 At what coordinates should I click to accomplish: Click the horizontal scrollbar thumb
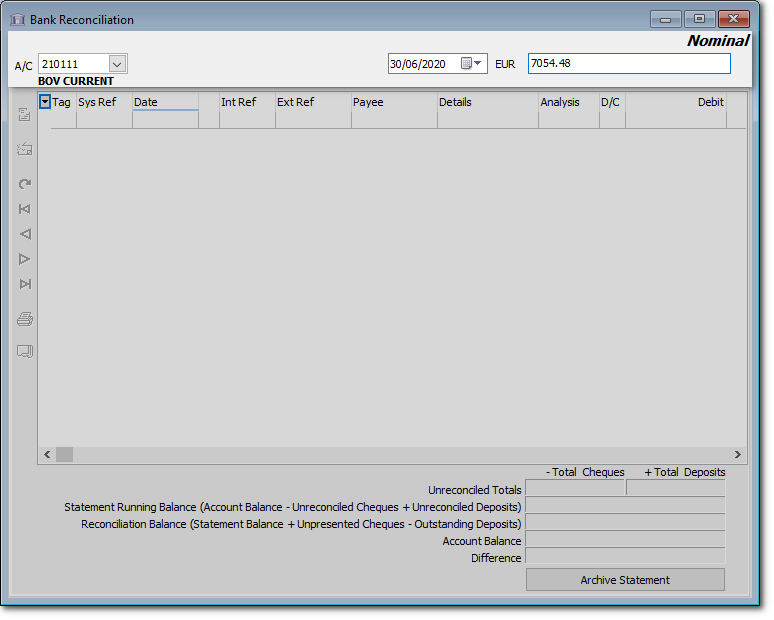coord(64,455)
